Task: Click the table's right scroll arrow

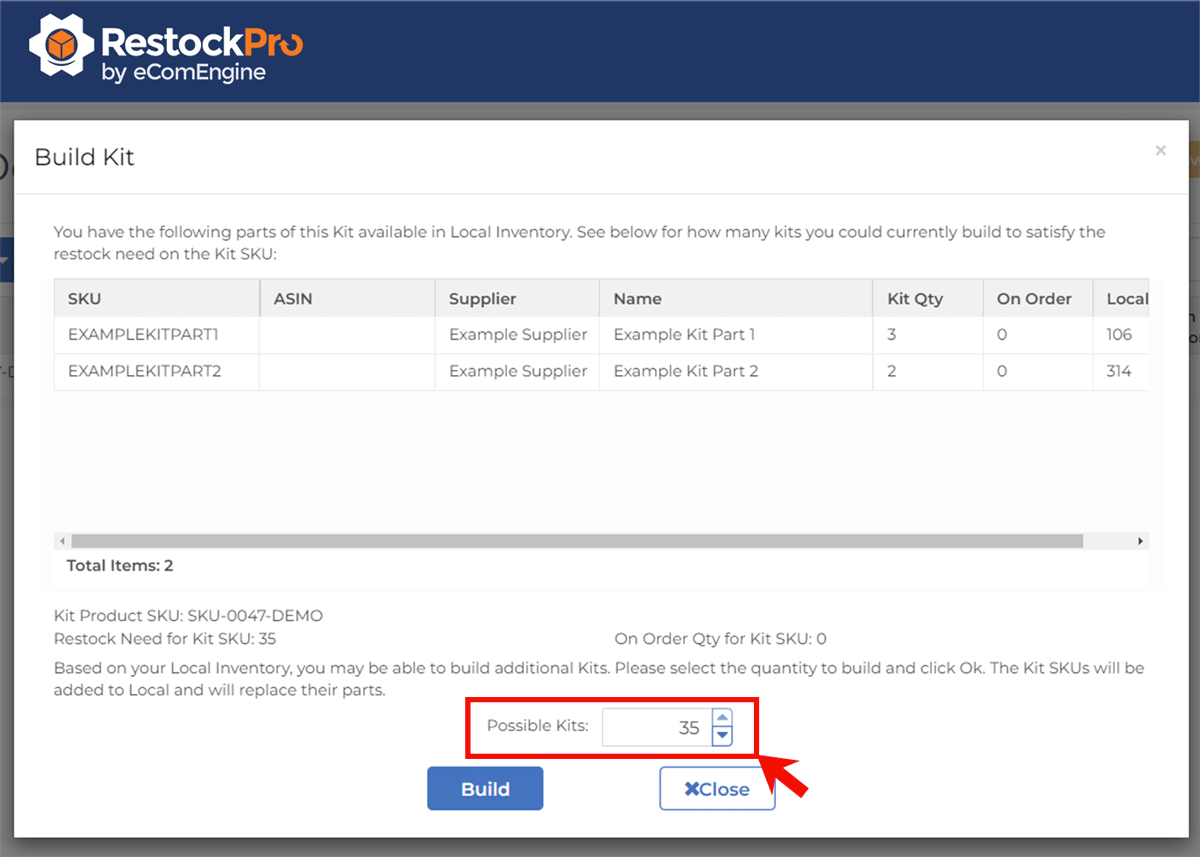Action: [x=1140, y=541]
